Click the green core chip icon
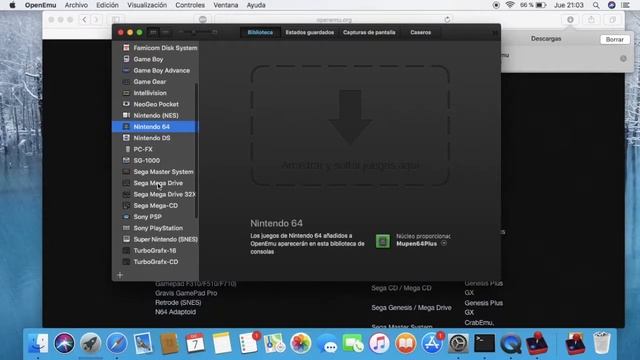This screenshot has width=640, height=360. (x=382, y=241)
